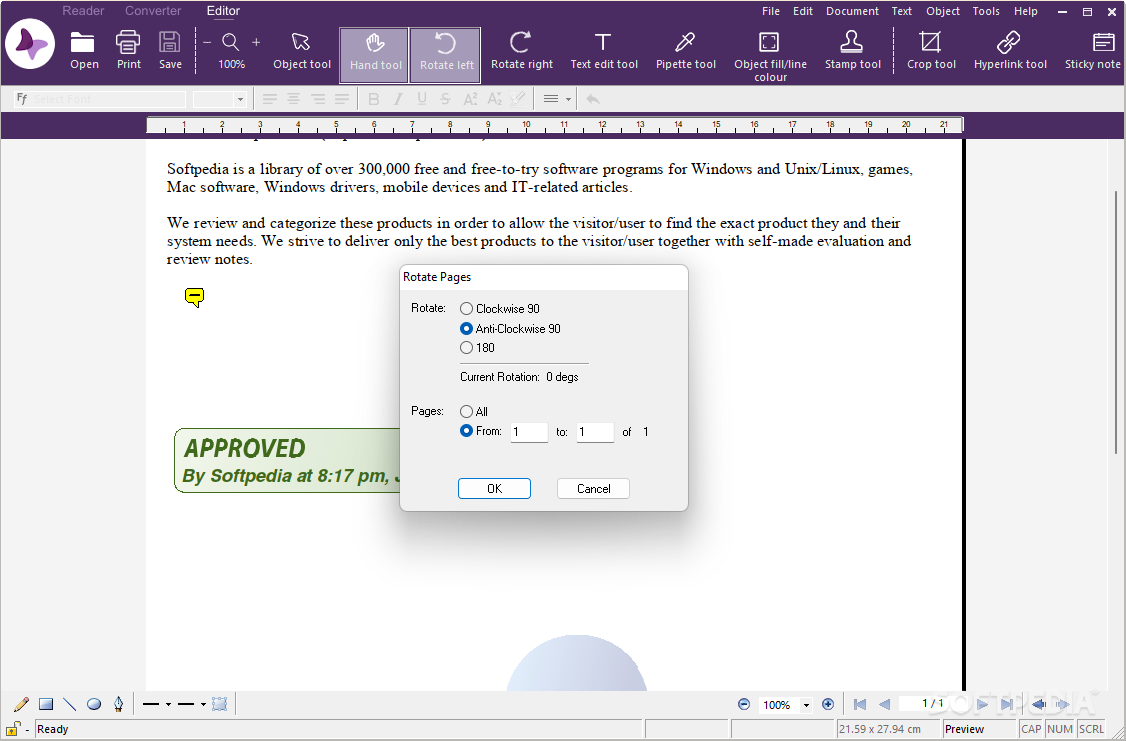Image resolution: width=1126 pixels, height=741 pixels.
Task: Click the plus zoom-in icon beside magnifier
Action: click(x=256, y=42)
